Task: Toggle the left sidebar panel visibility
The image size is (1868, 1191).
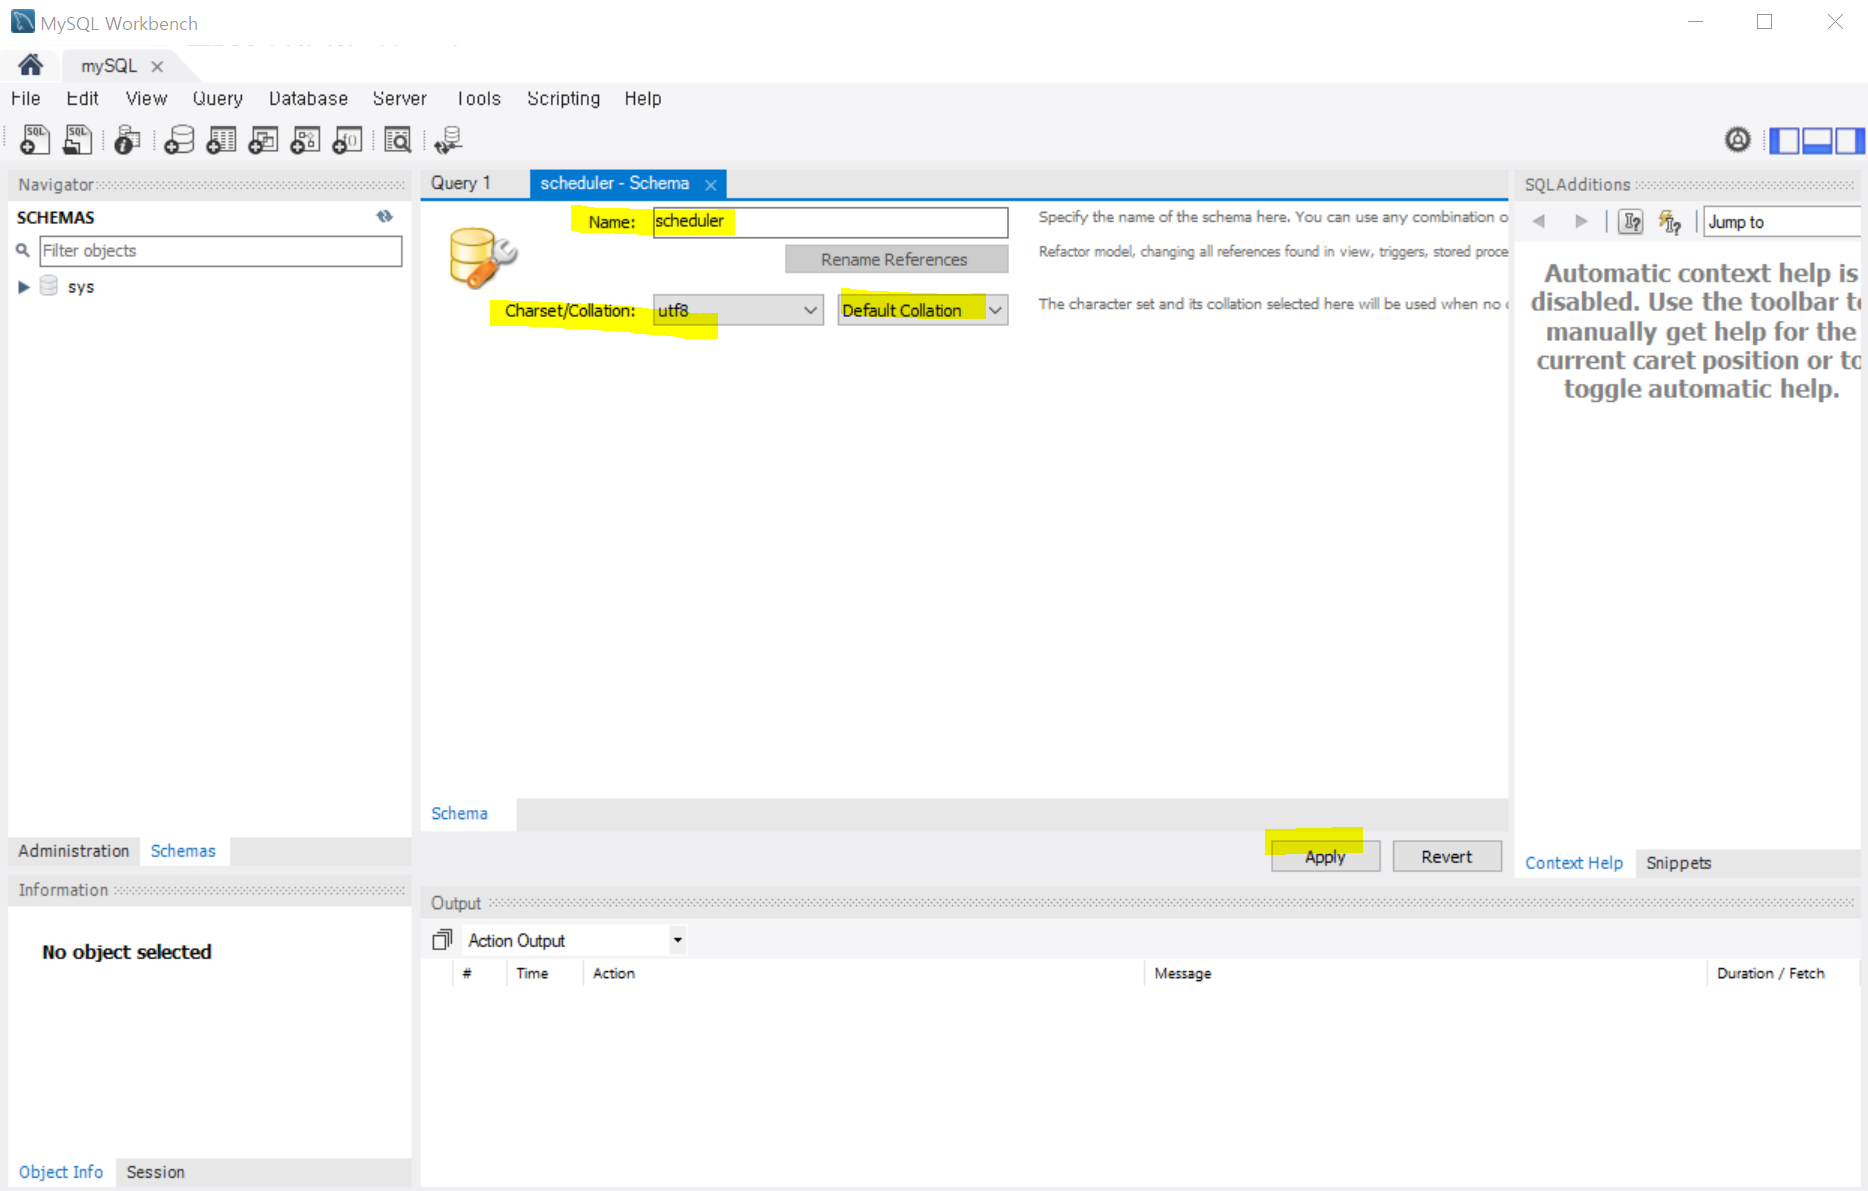Action: click(x=1784, y=140)
